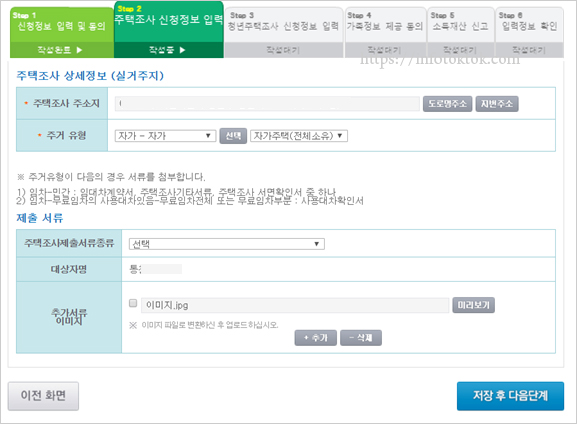Screen dimensions: 577x424
Task: Click the 지번주소 search button
Action: [497, 104]
